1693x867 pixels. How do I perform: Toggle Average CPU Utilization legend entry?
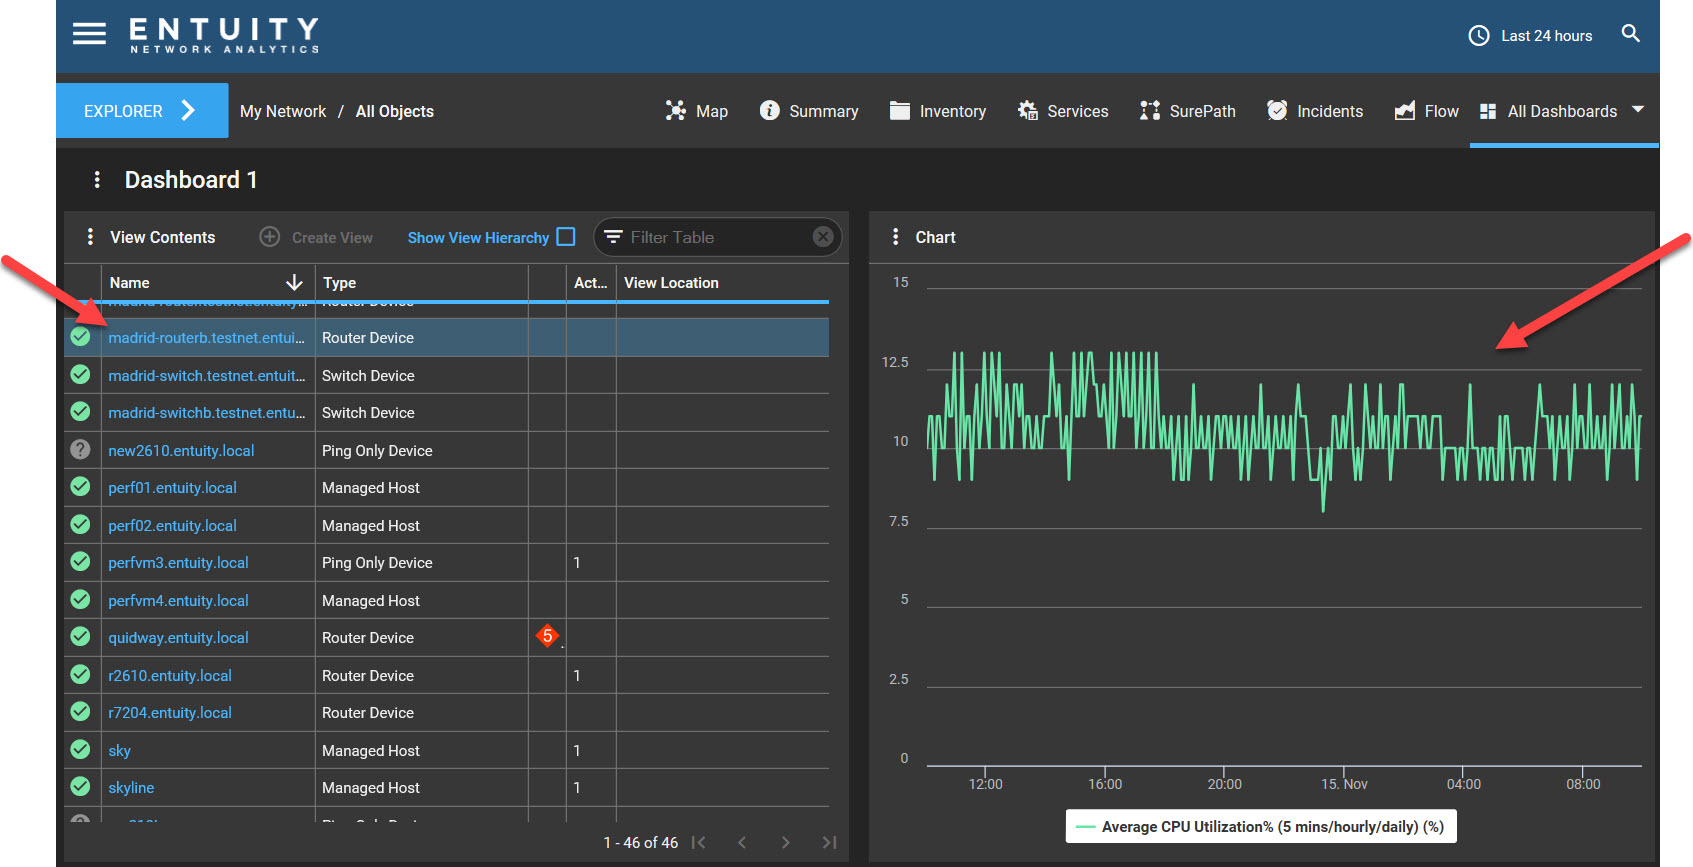(1261, 827)
